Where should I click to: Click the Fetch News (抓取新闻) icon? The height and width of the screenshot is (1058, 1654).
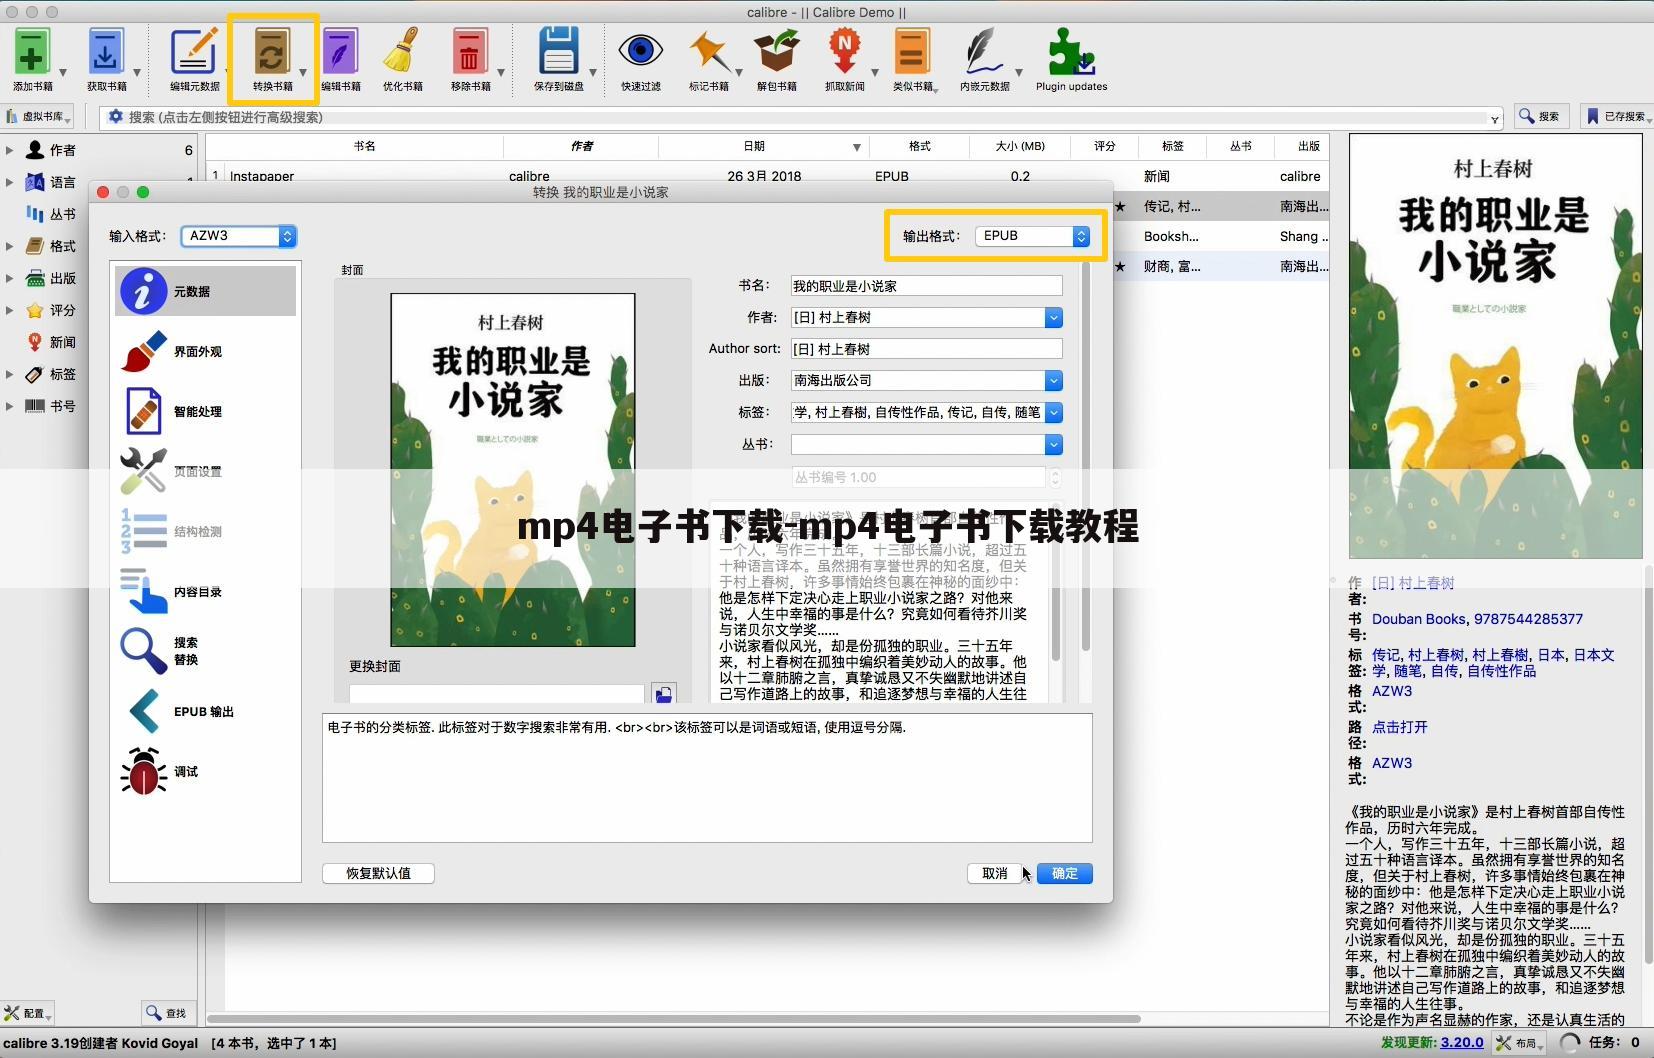(844, 52)
